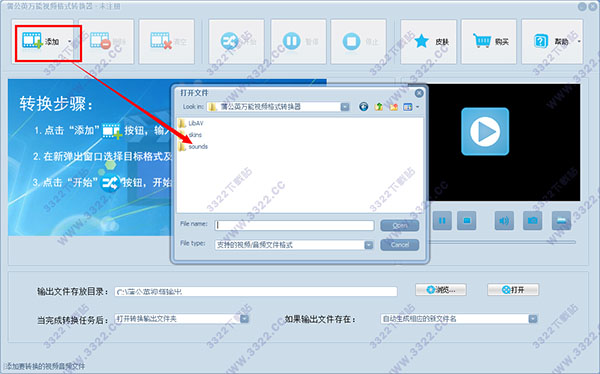Click the File name input field

point(294,225)
